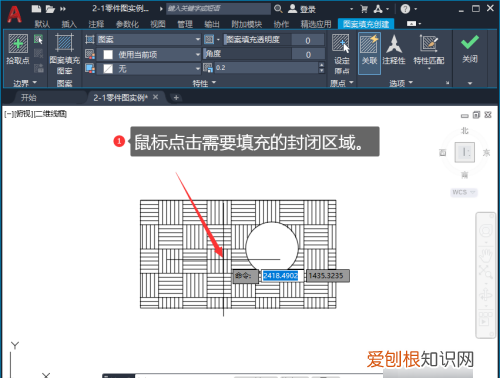This screenshot has width=500, height=378.
Task: Open the transparency type dropdown arrow
Action: [x=218, y=40]
